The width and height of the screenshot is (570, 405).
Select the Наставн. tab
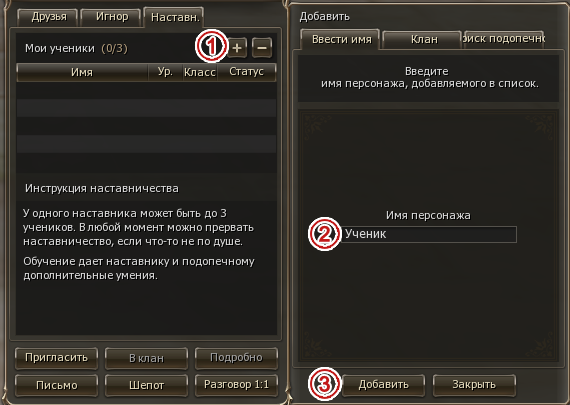(174, 17)
